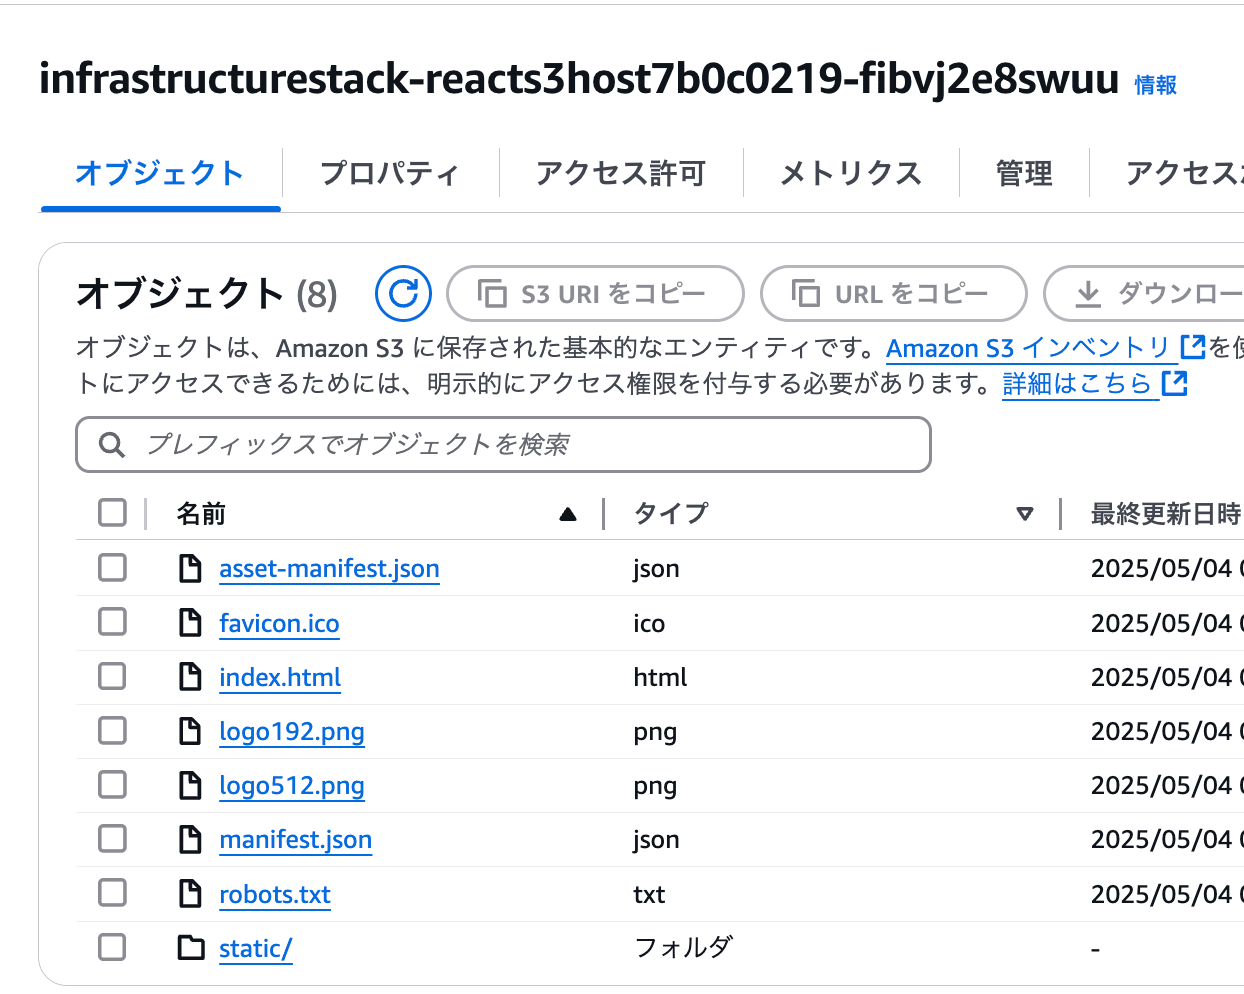Open the asset-manifest.json object link
1244x994 pixels.
(329, 568)
